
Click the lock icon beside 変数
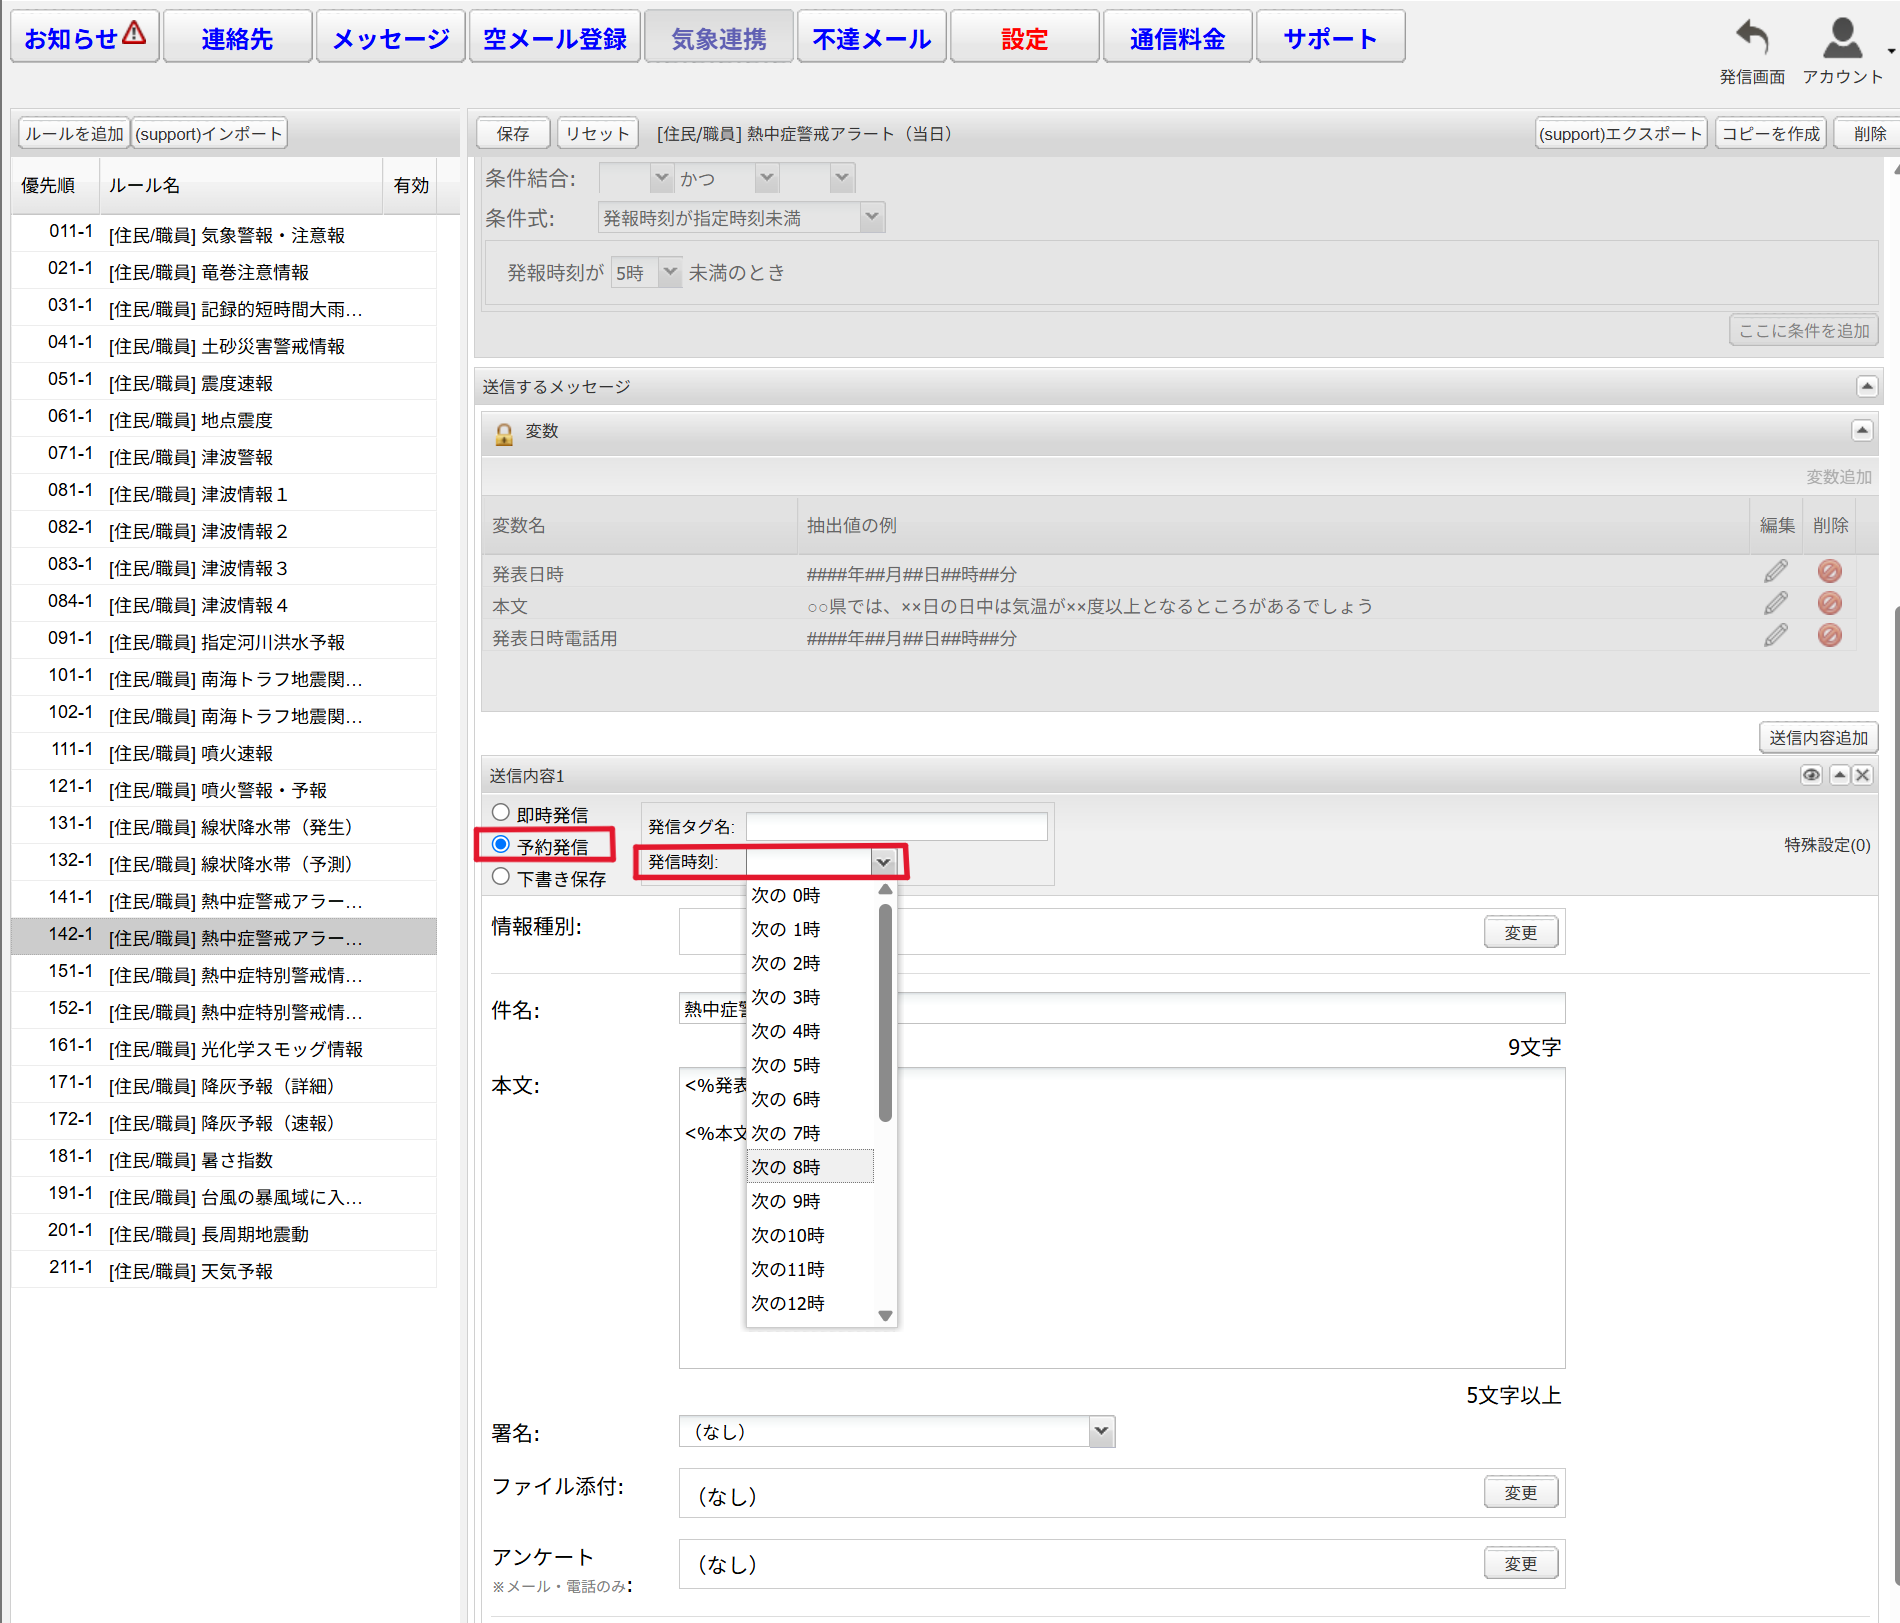(504, 433)
